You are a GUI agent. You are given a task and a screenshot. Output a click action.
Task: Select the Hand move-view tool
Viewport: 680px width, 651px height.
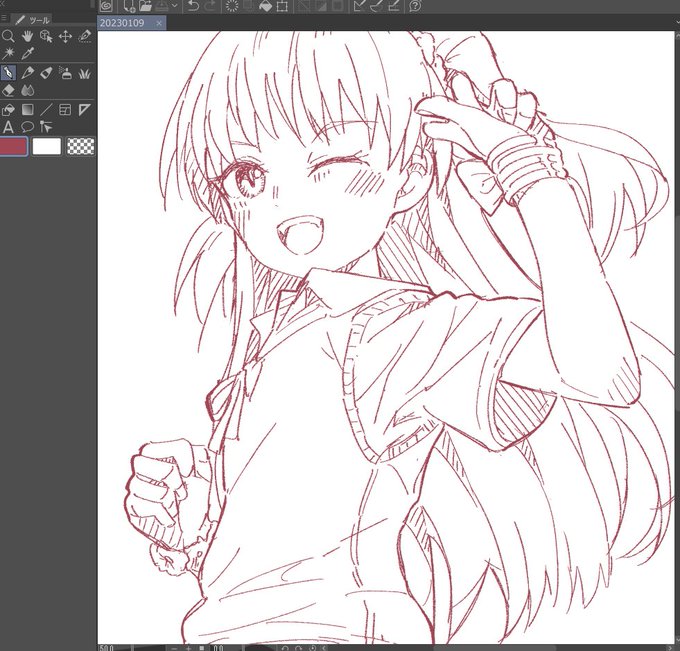[x=27, y=36]
